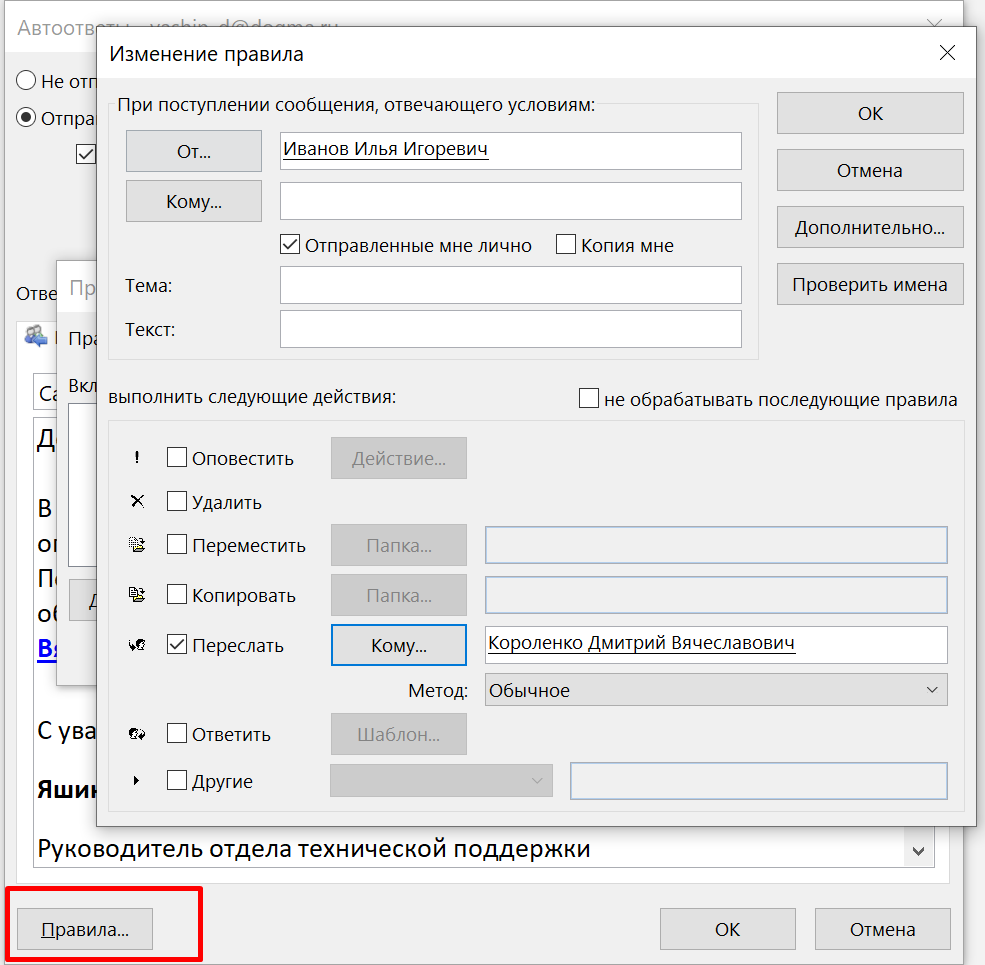Screen dimensions: 985x965
Task: Uncheck the Отправленные мне лично checkbox
Action: click(291, 245)
